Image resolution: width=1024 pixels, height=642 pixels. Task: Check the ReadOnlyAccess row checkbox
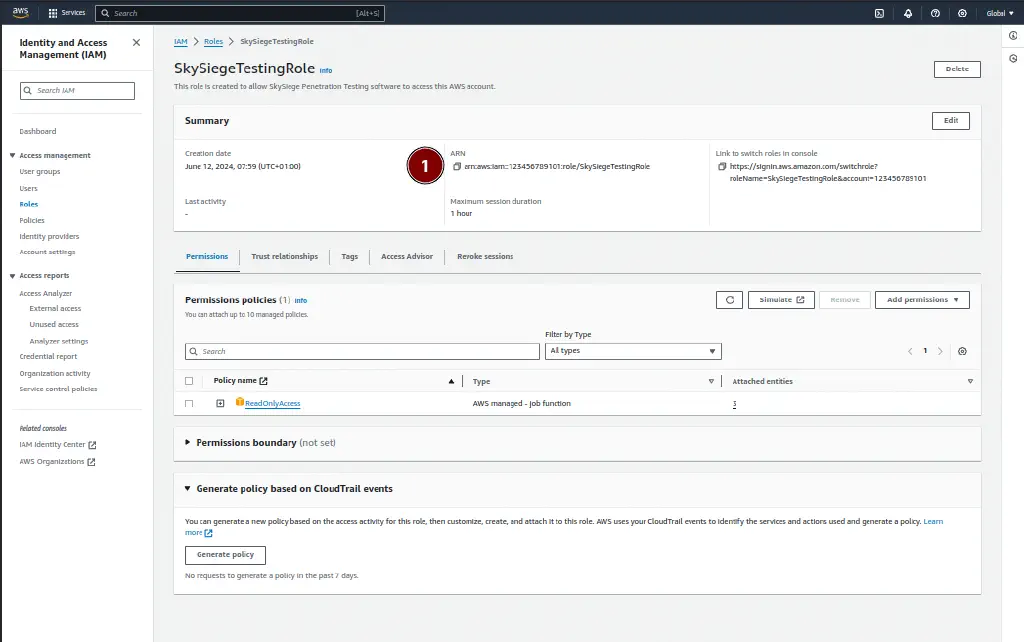coord(189,404)
